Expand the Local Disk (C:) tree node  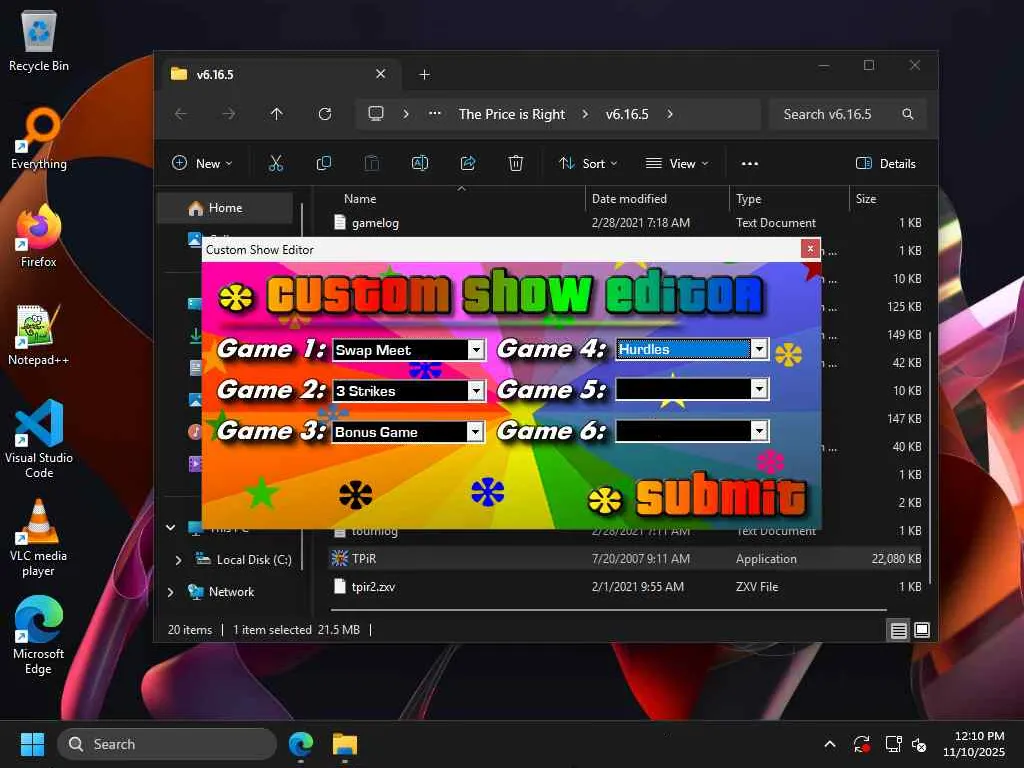(179, 560)
